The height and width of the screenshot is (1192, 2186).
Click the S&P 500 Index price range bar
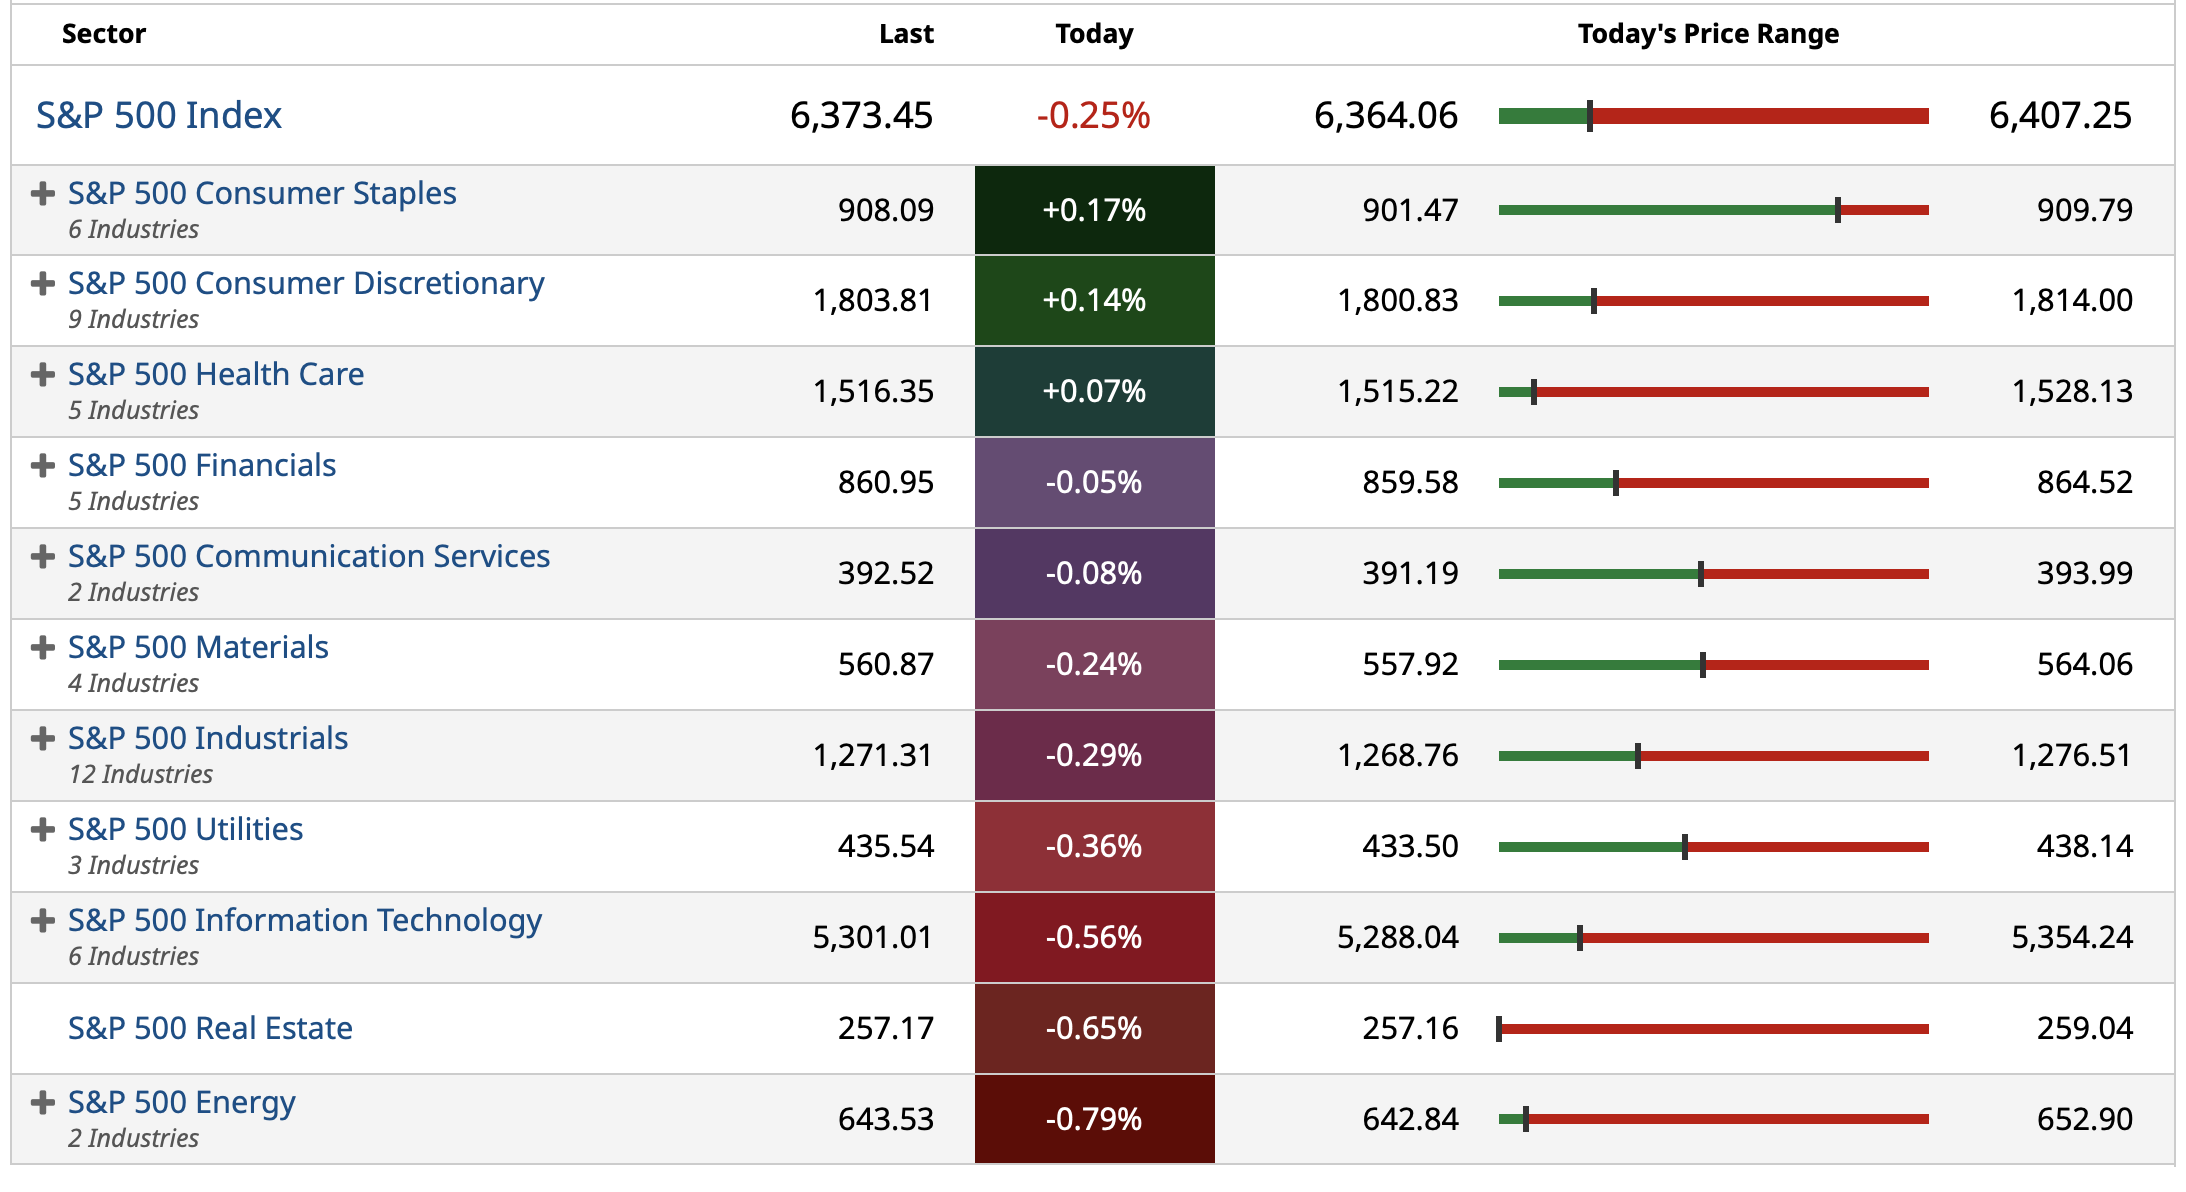click(x=1713, y=117)
